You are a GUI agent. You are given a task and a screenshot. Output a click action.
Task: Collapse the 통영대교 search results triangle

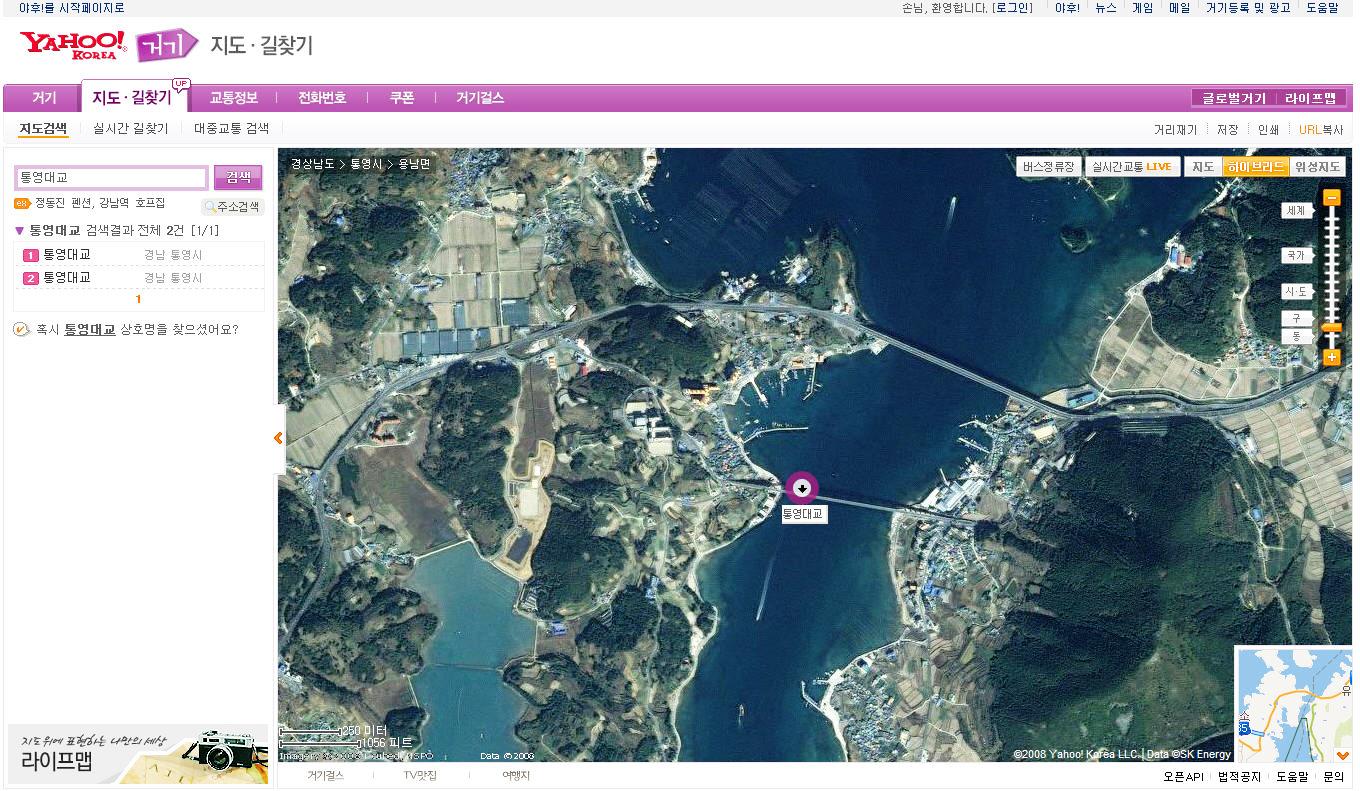20,231
